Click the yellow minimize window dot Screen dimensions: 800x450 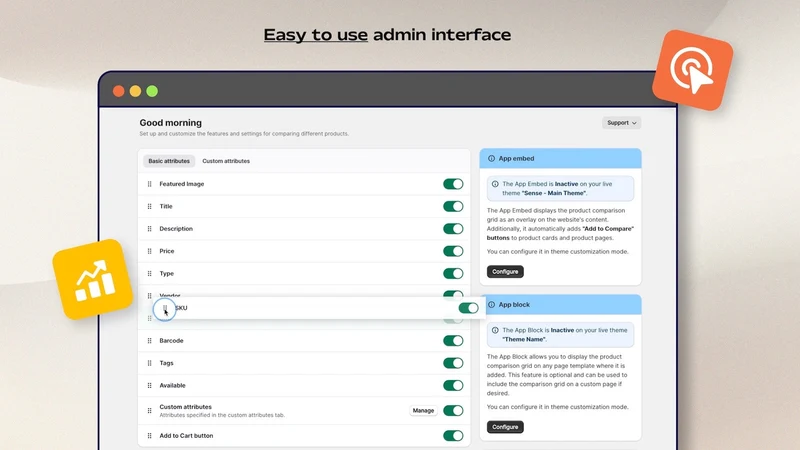135,91
